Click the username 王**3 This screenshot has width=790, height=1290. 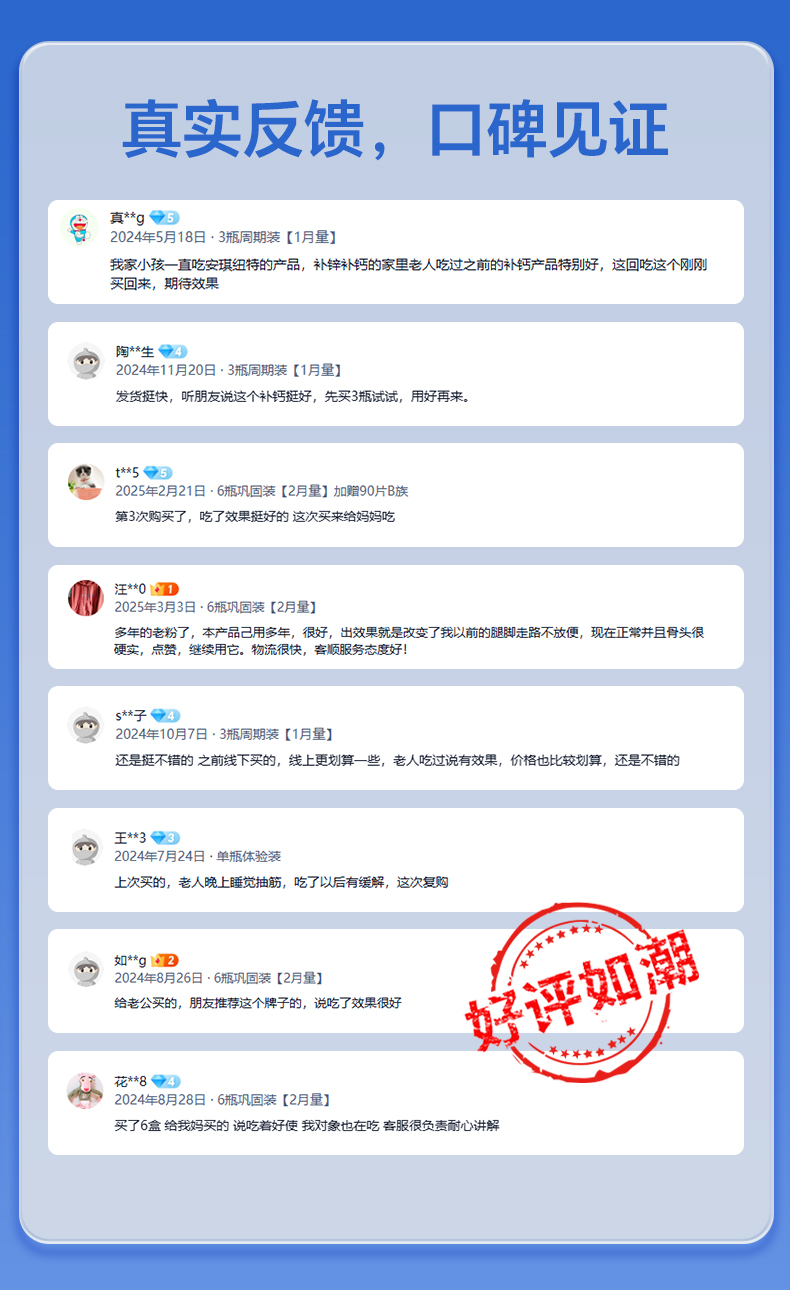pyautogui.click(x=130, y=838)
